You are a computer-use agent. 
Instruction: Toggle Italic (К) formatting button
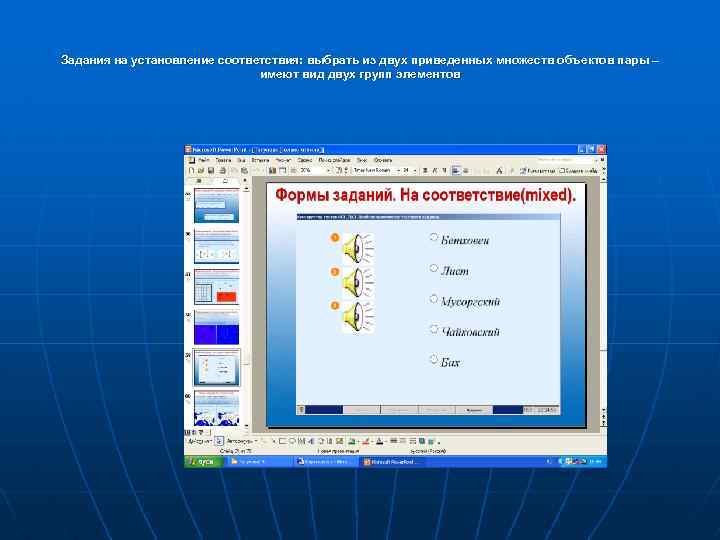coord(434,170)
